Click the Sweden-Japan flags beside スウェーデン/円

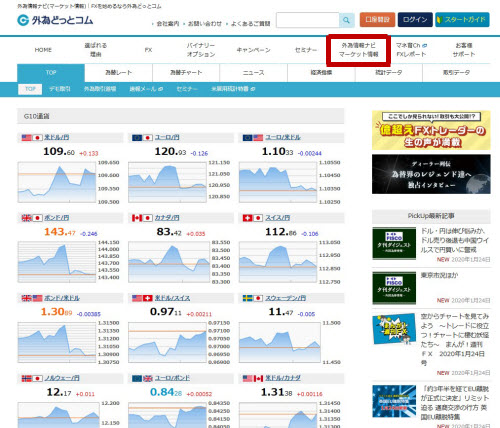click(253, 298)
